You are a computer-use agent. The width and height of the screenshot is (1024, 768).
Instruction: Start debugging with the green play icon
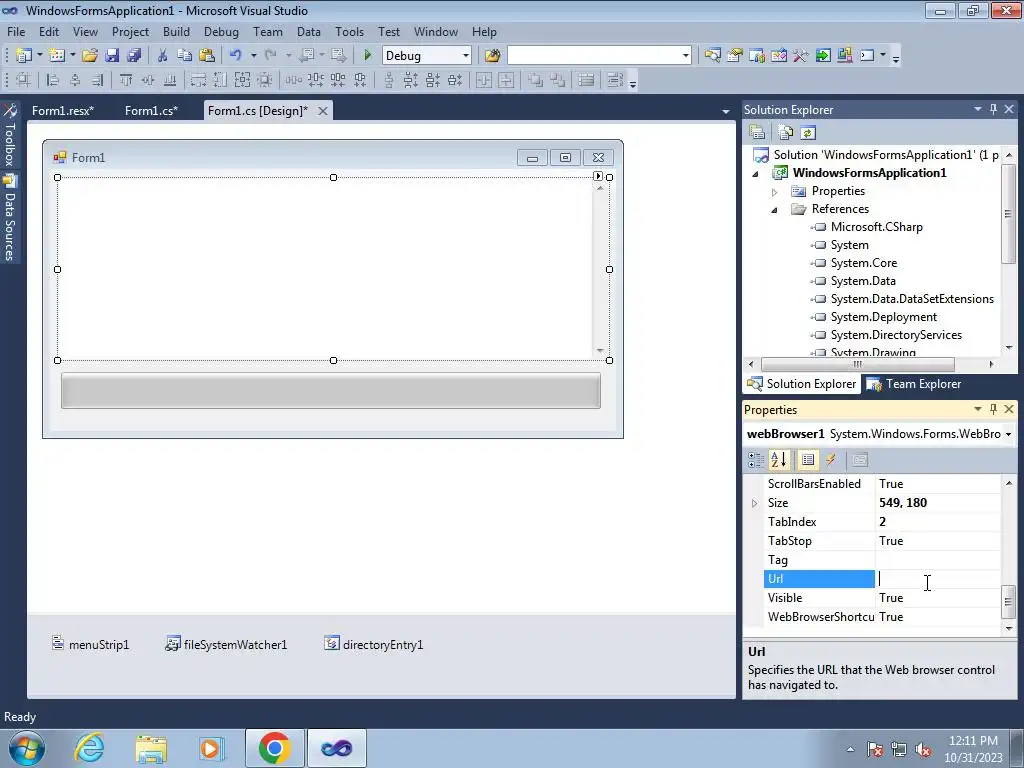coord(368,56)
